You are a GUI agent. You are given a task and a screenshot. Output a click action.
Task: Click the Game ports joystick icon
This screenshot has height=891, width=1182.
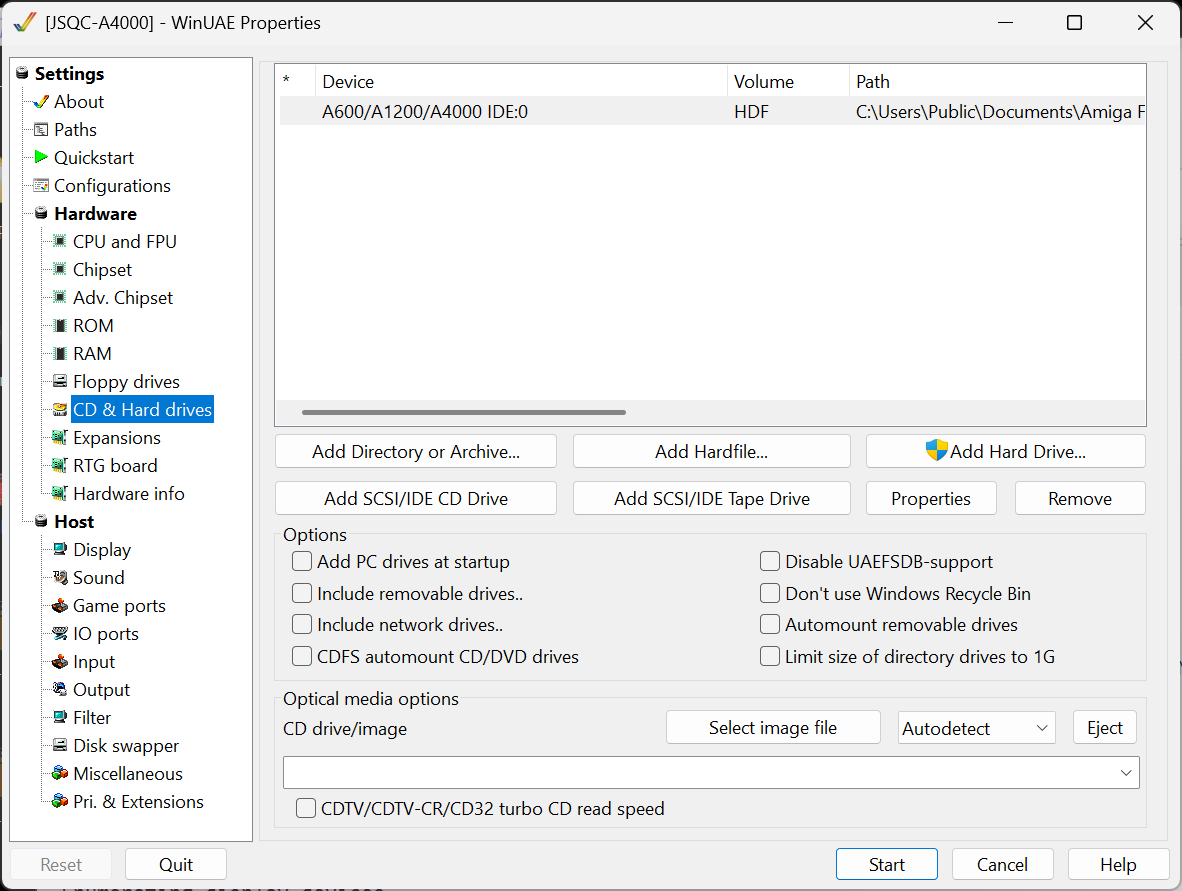tap(60, 605)
